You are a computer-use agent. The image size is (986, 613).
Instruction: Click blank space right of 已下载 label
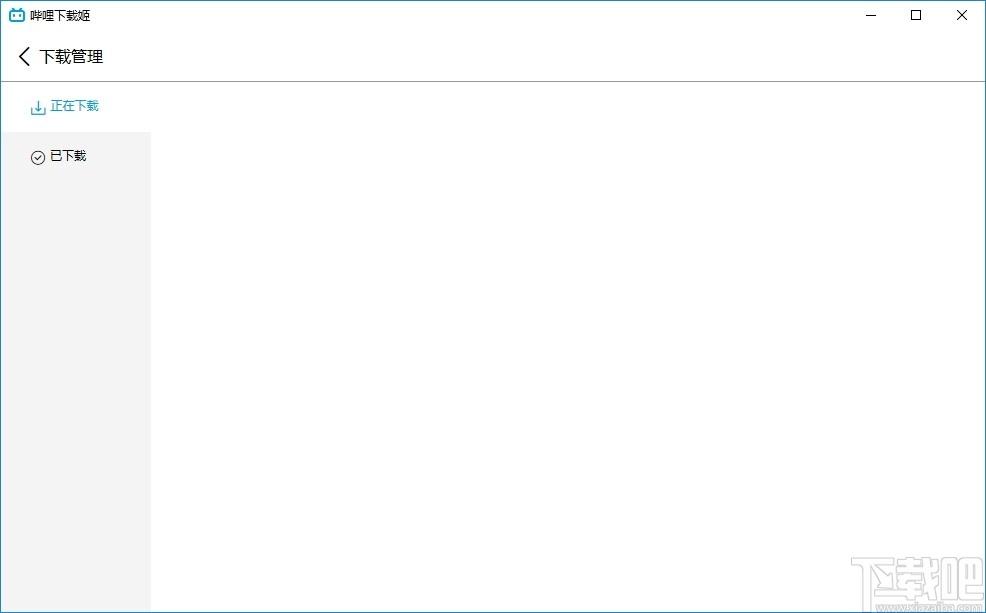[118, 157]
